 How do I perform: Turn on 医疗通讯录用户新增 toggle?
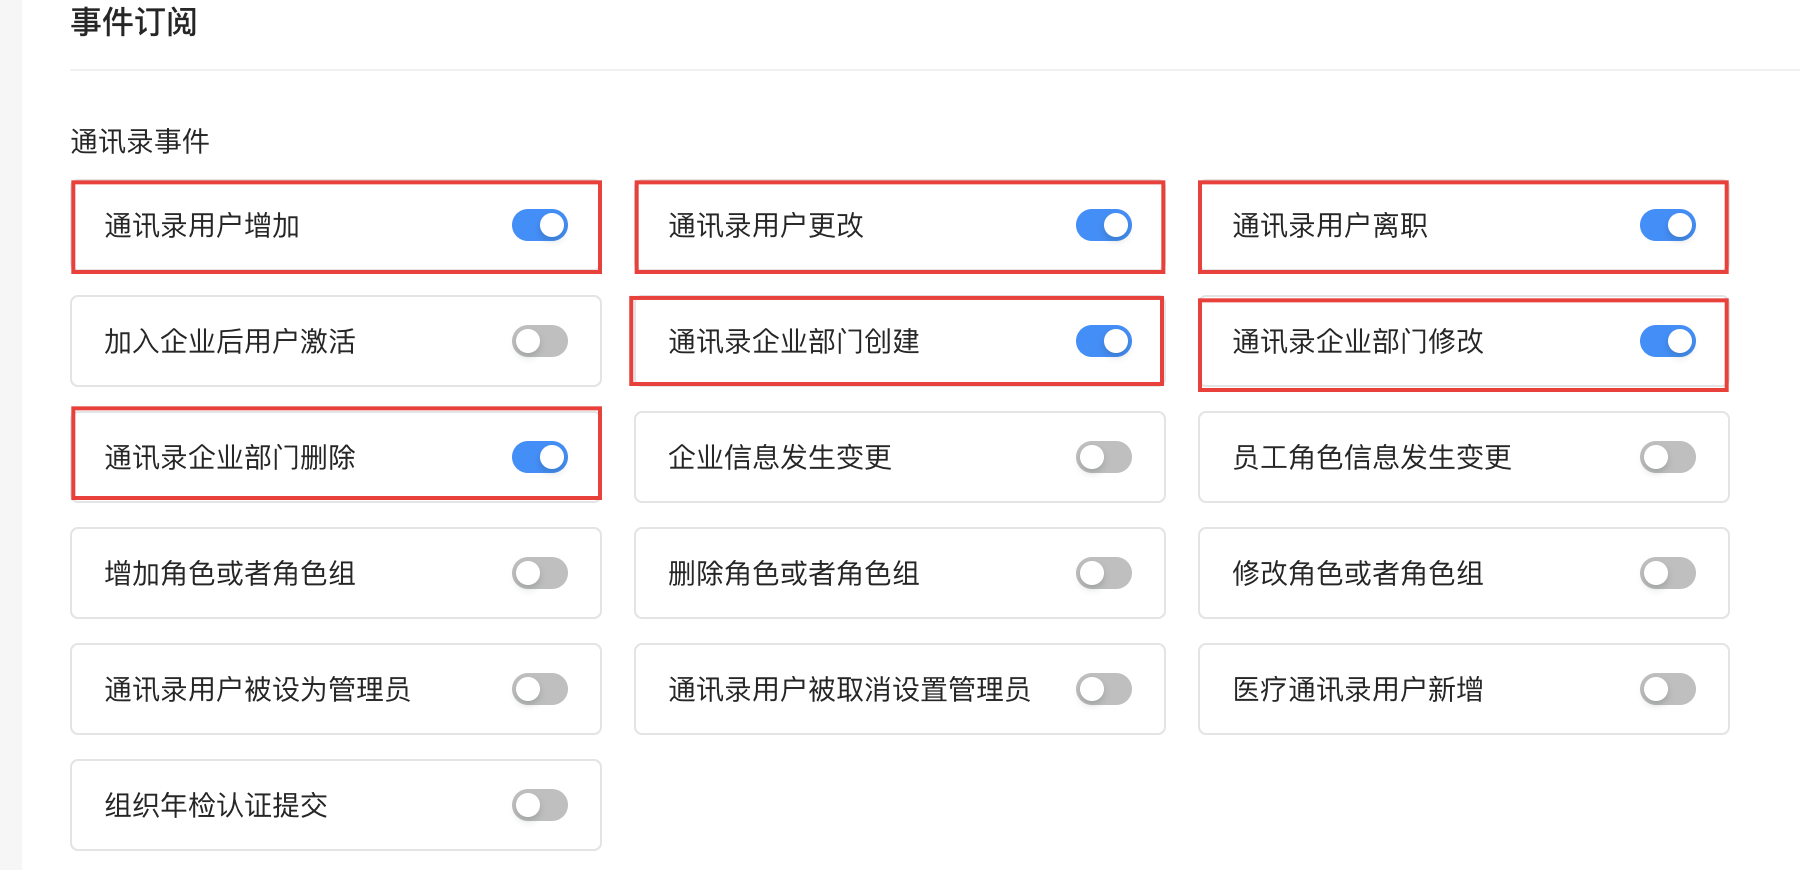click(1667, 689)
